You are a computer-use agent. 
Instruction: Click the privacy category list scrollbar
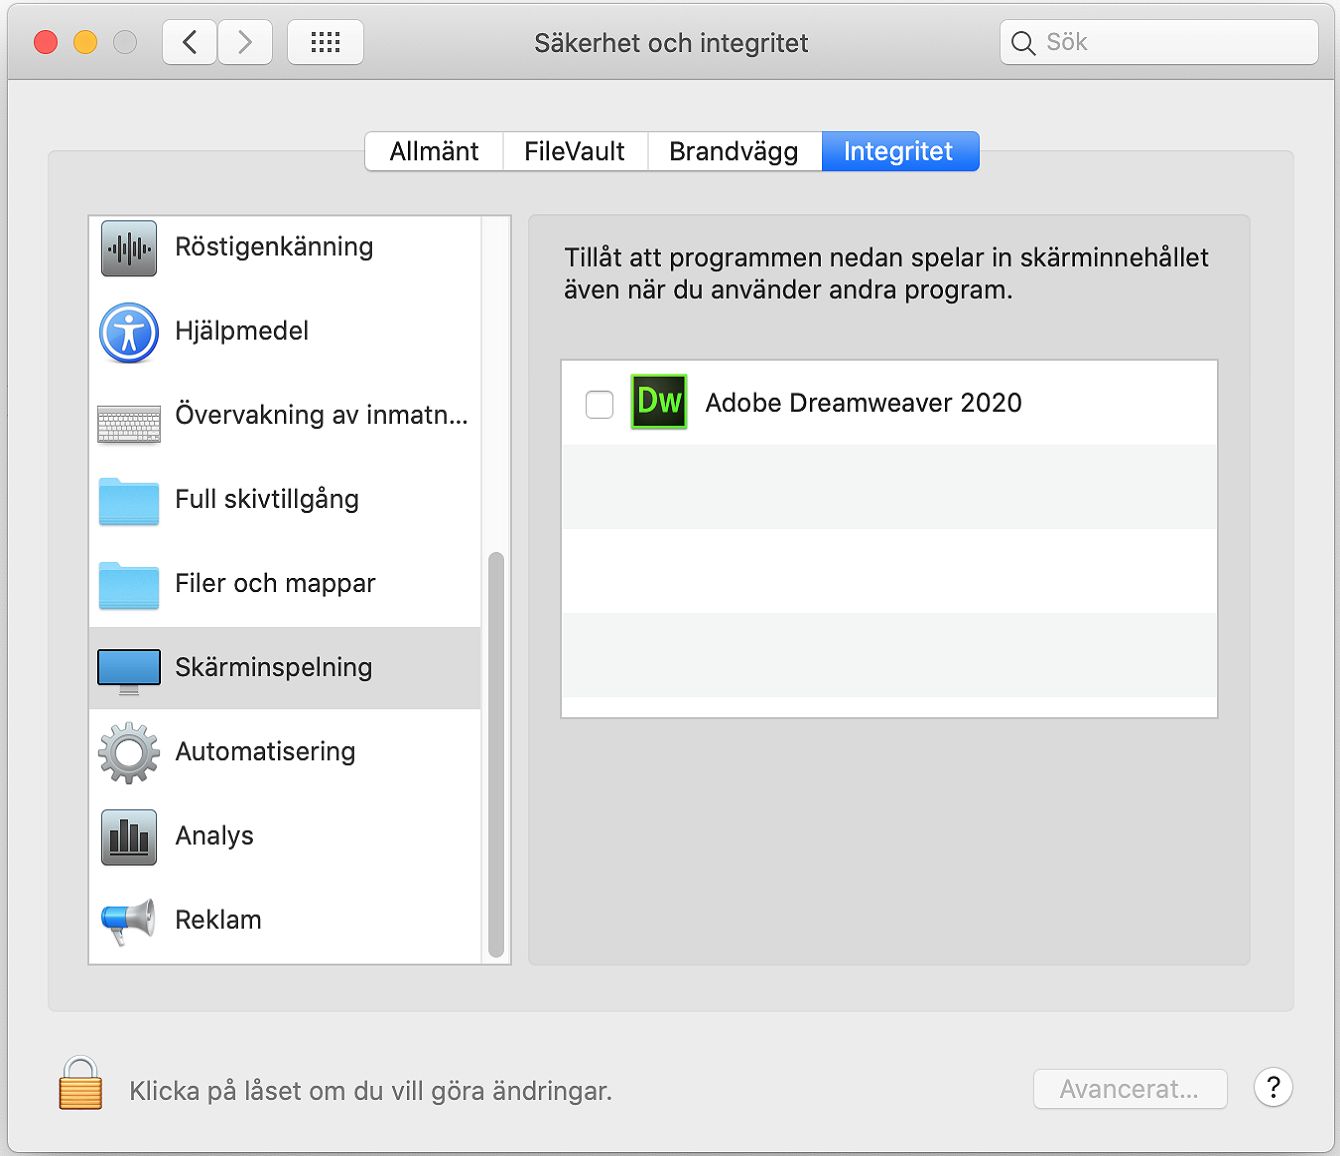click(496, 754)
